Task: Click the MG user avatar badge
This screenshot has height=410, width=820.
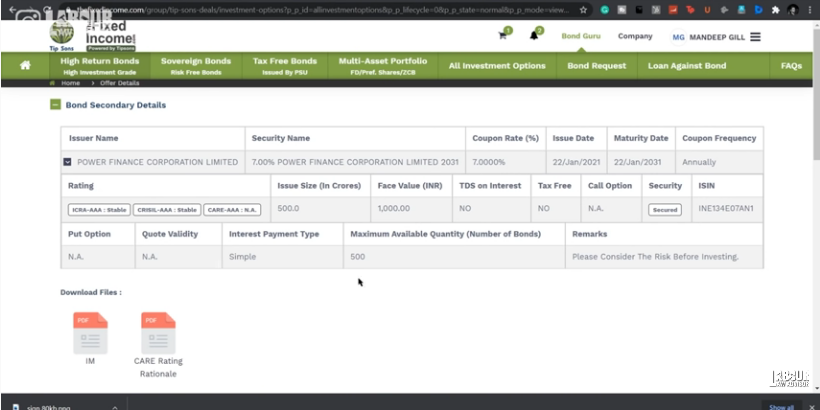Action: [x=678, y=37]
